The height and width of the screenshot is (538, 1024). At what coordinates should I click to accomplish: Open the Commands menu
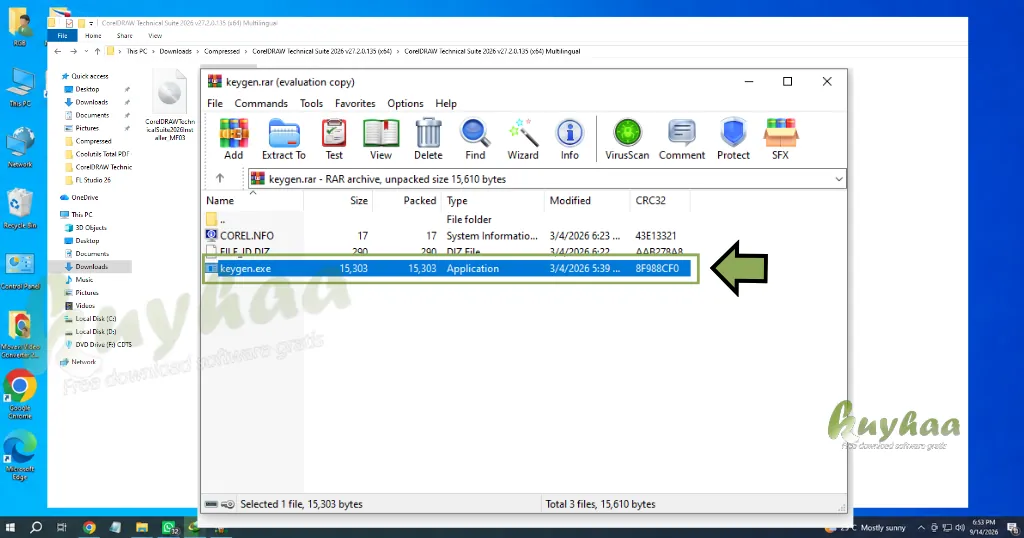tap(261, 103)
